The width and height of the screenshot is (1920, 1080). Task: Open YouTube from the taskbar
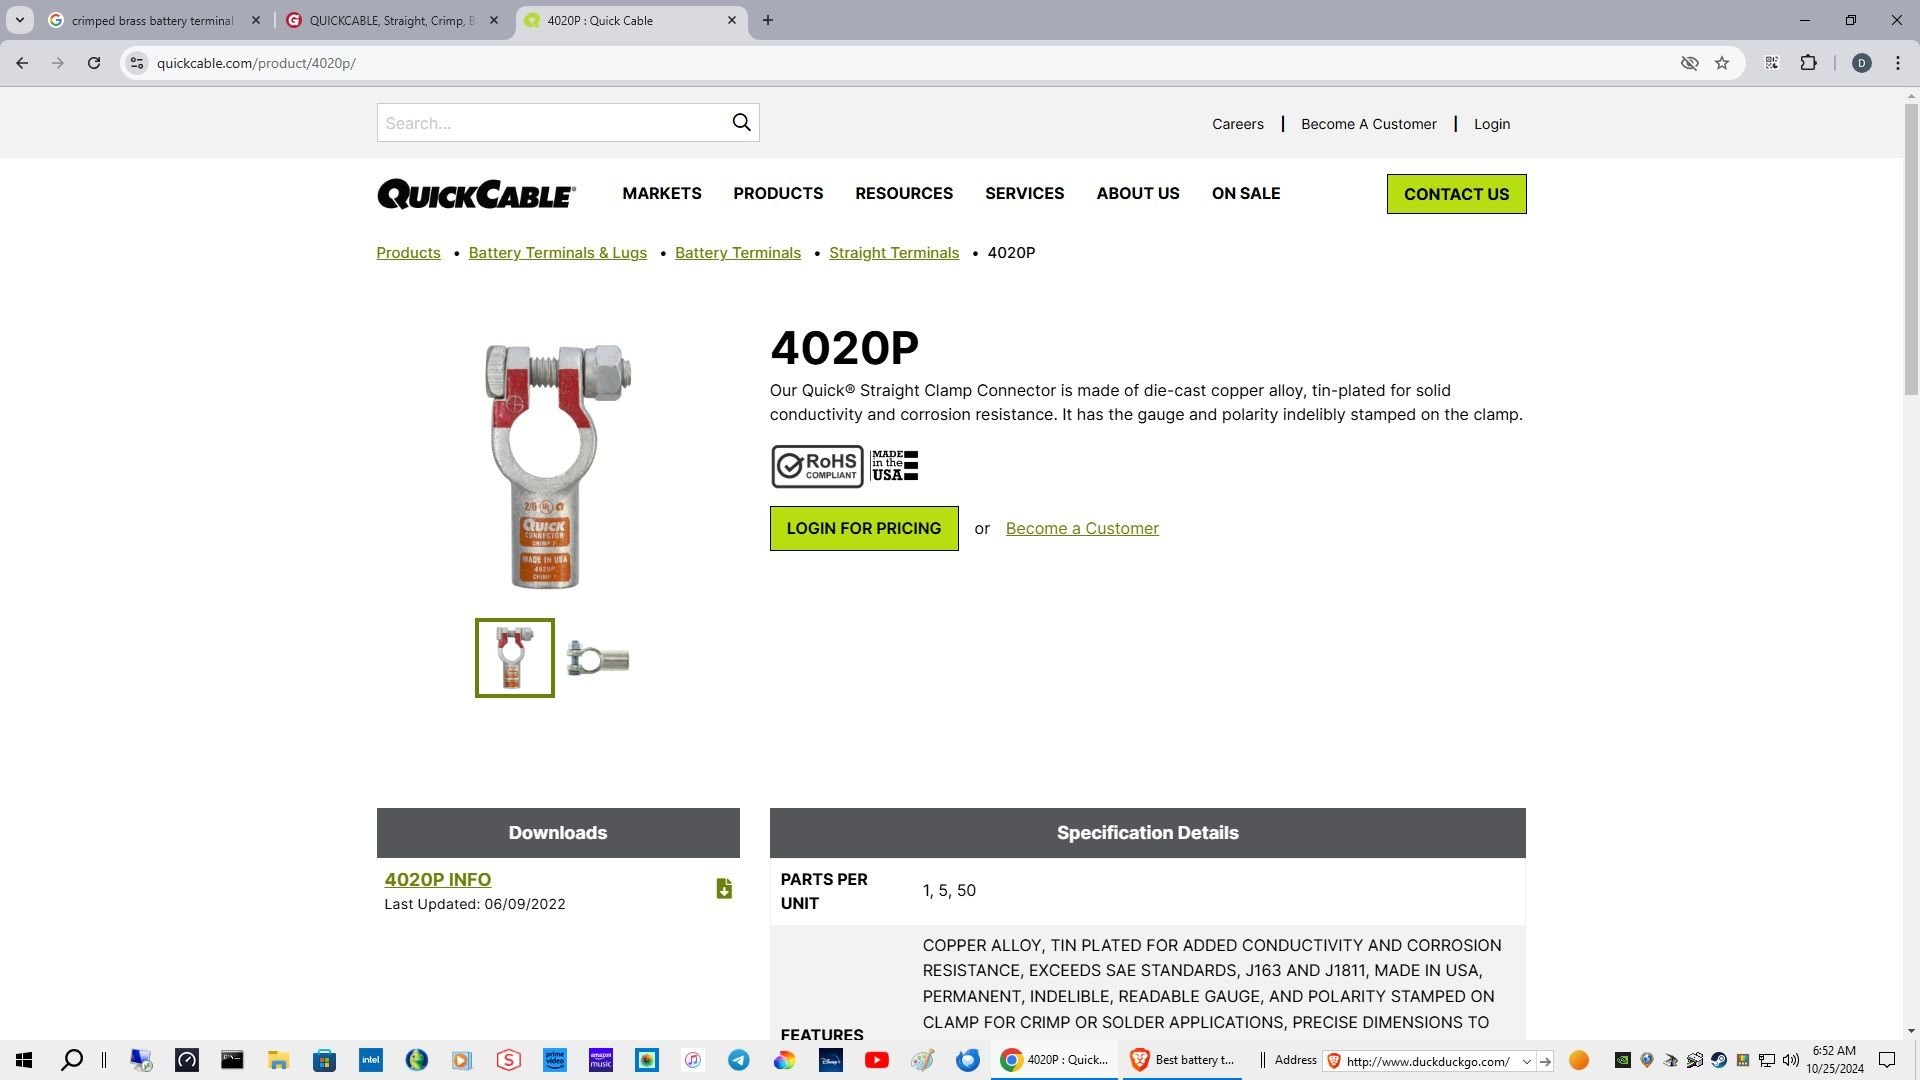coord(876,1060)
